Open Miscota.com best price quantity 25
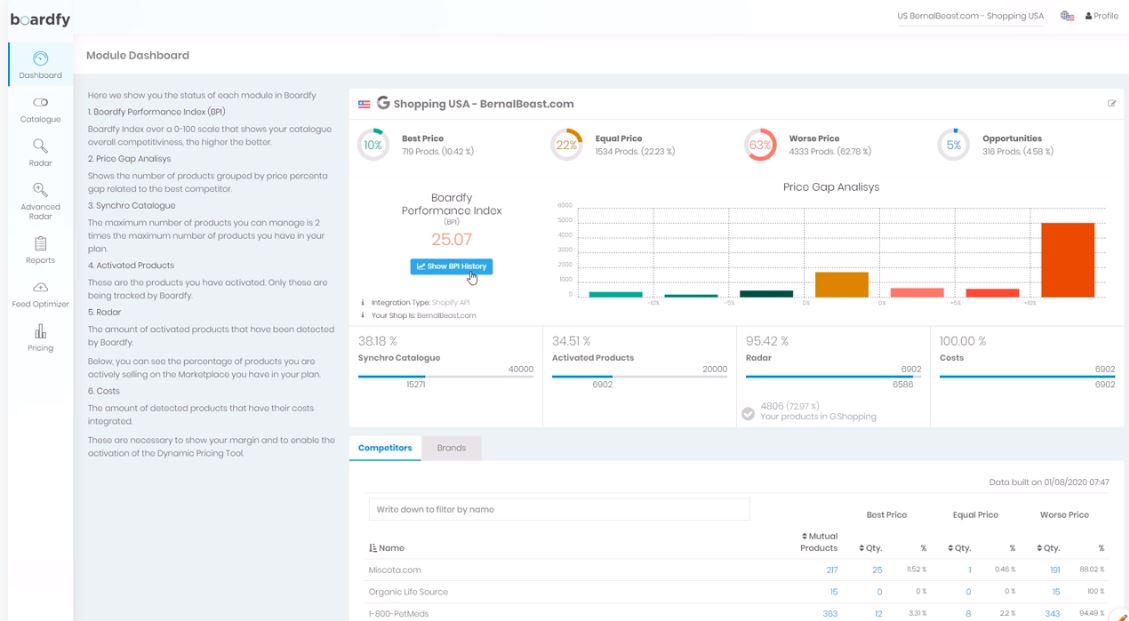Viewport: 1129px width, 621px height. point(876,570)
